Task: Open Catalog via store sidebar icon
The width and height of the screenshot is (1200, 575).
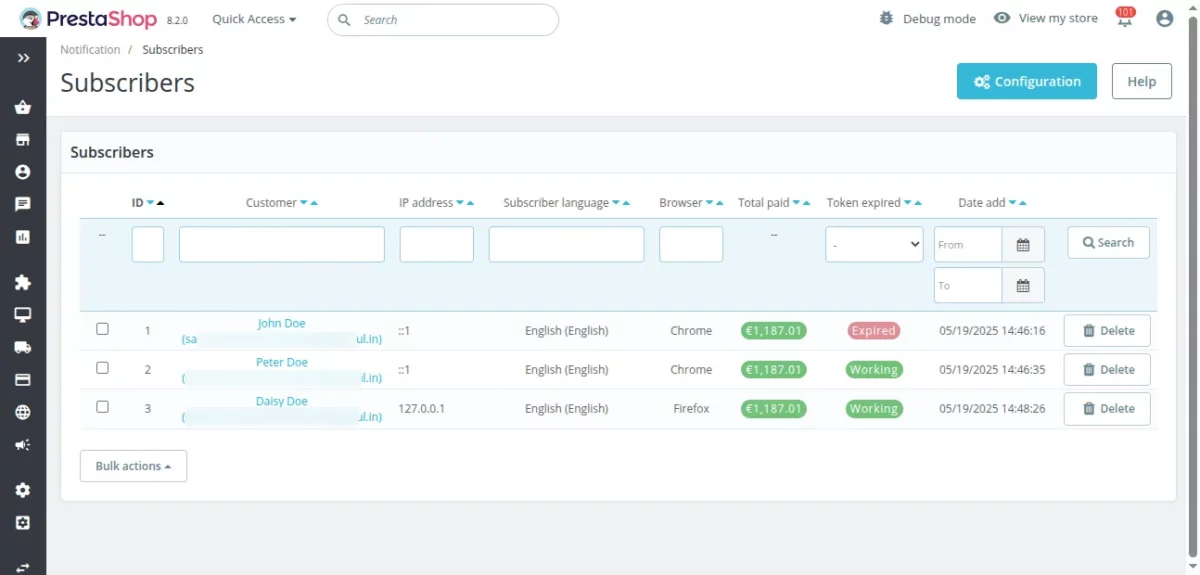Action: click(23, 140)
